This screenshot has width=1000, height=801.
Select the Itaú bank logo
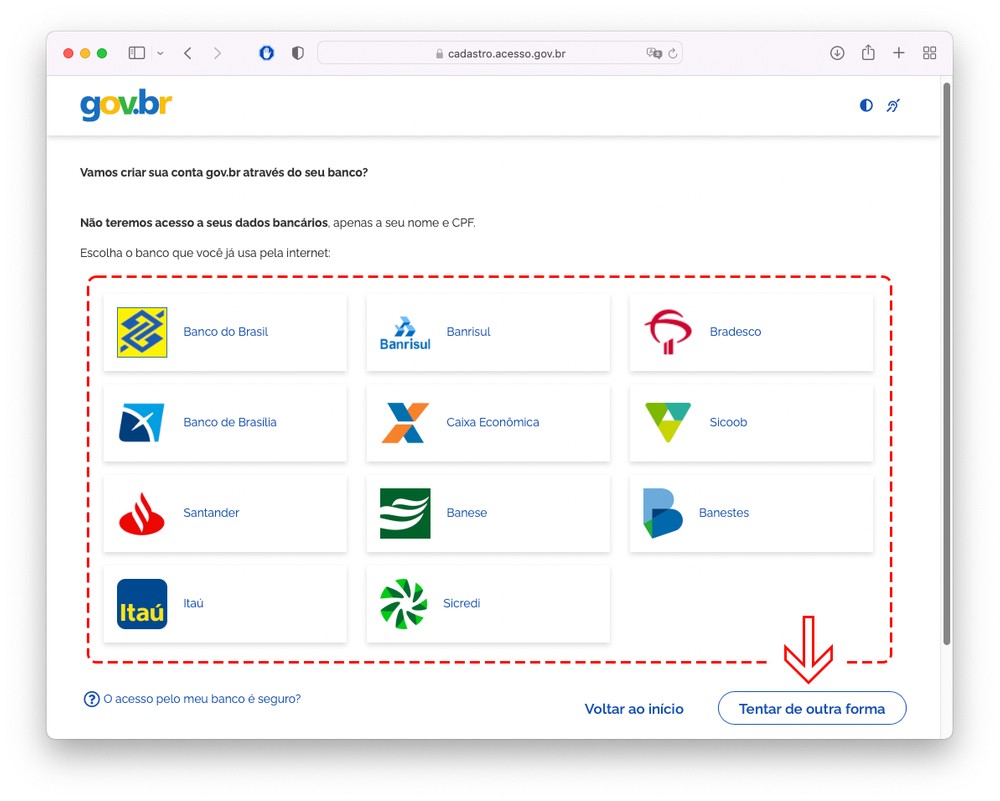point(142,604)
